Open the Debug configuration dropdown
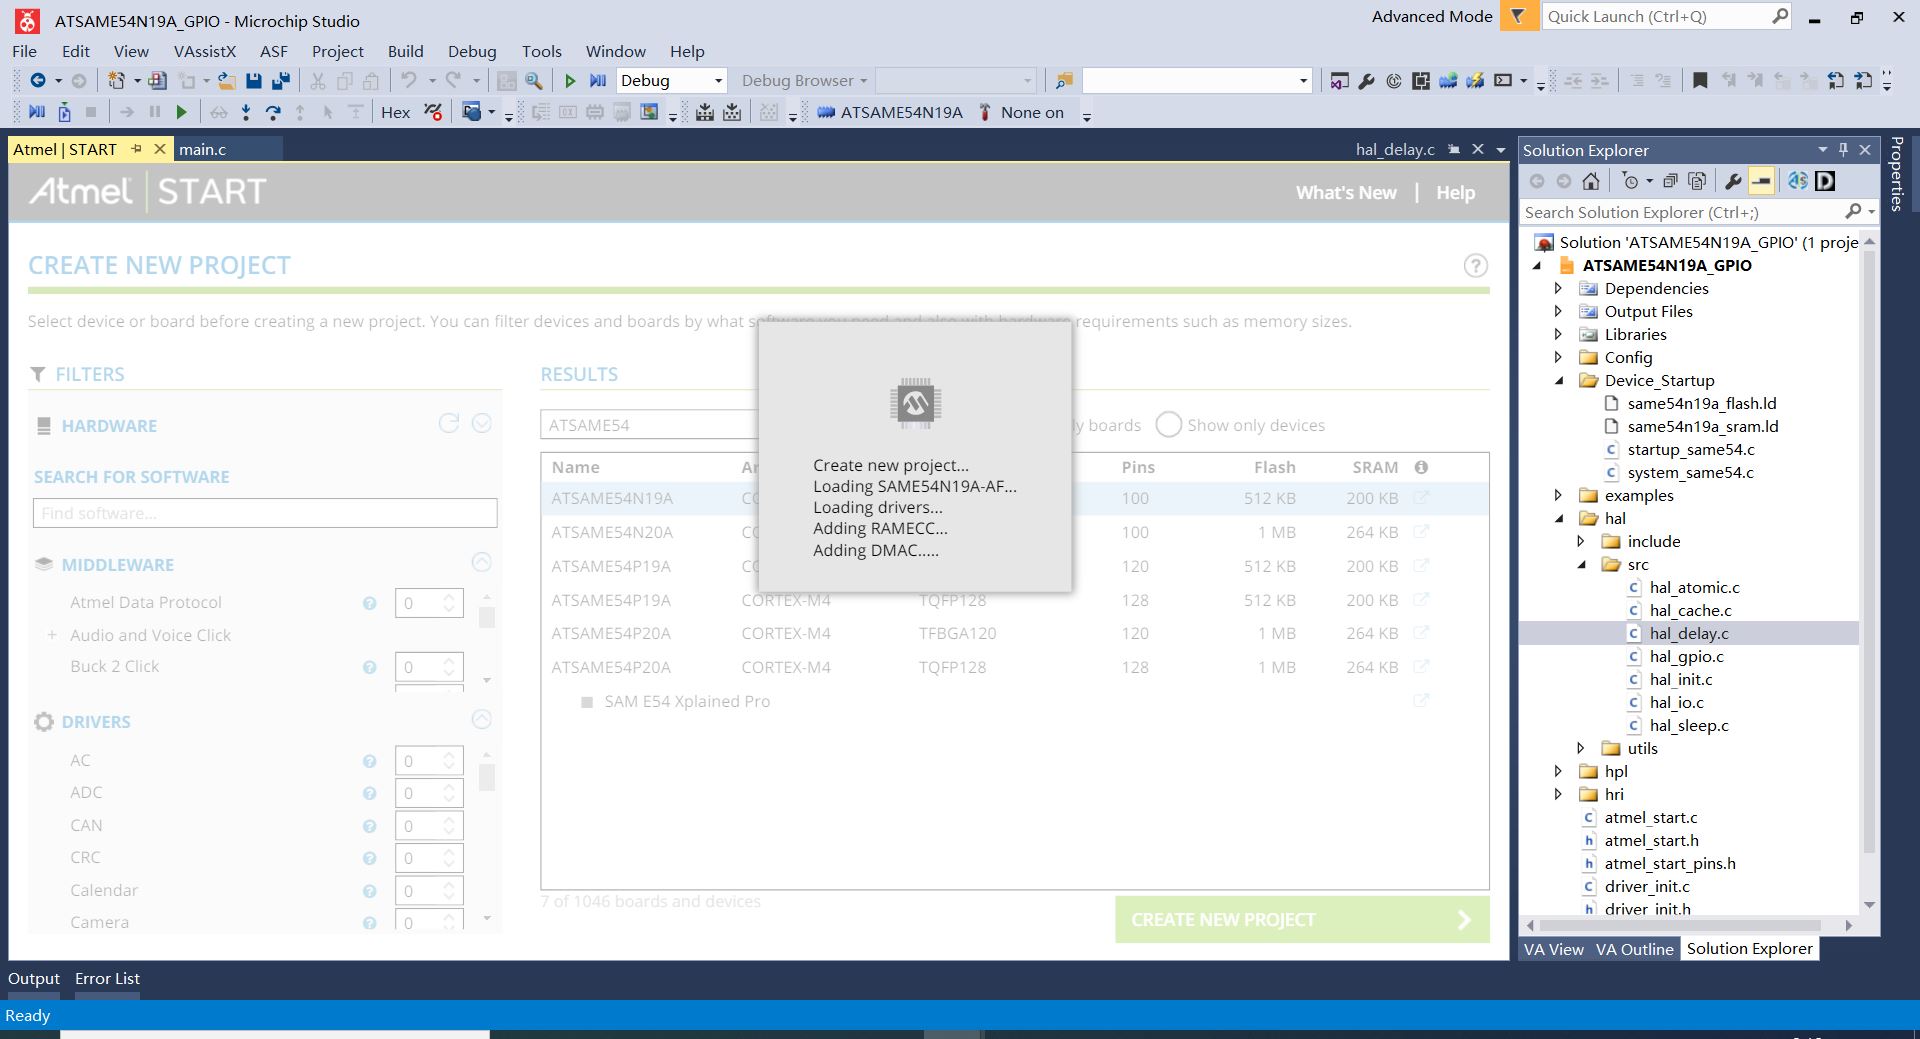The width and height of the screenshot is (1920, 1039). point(671,81)
